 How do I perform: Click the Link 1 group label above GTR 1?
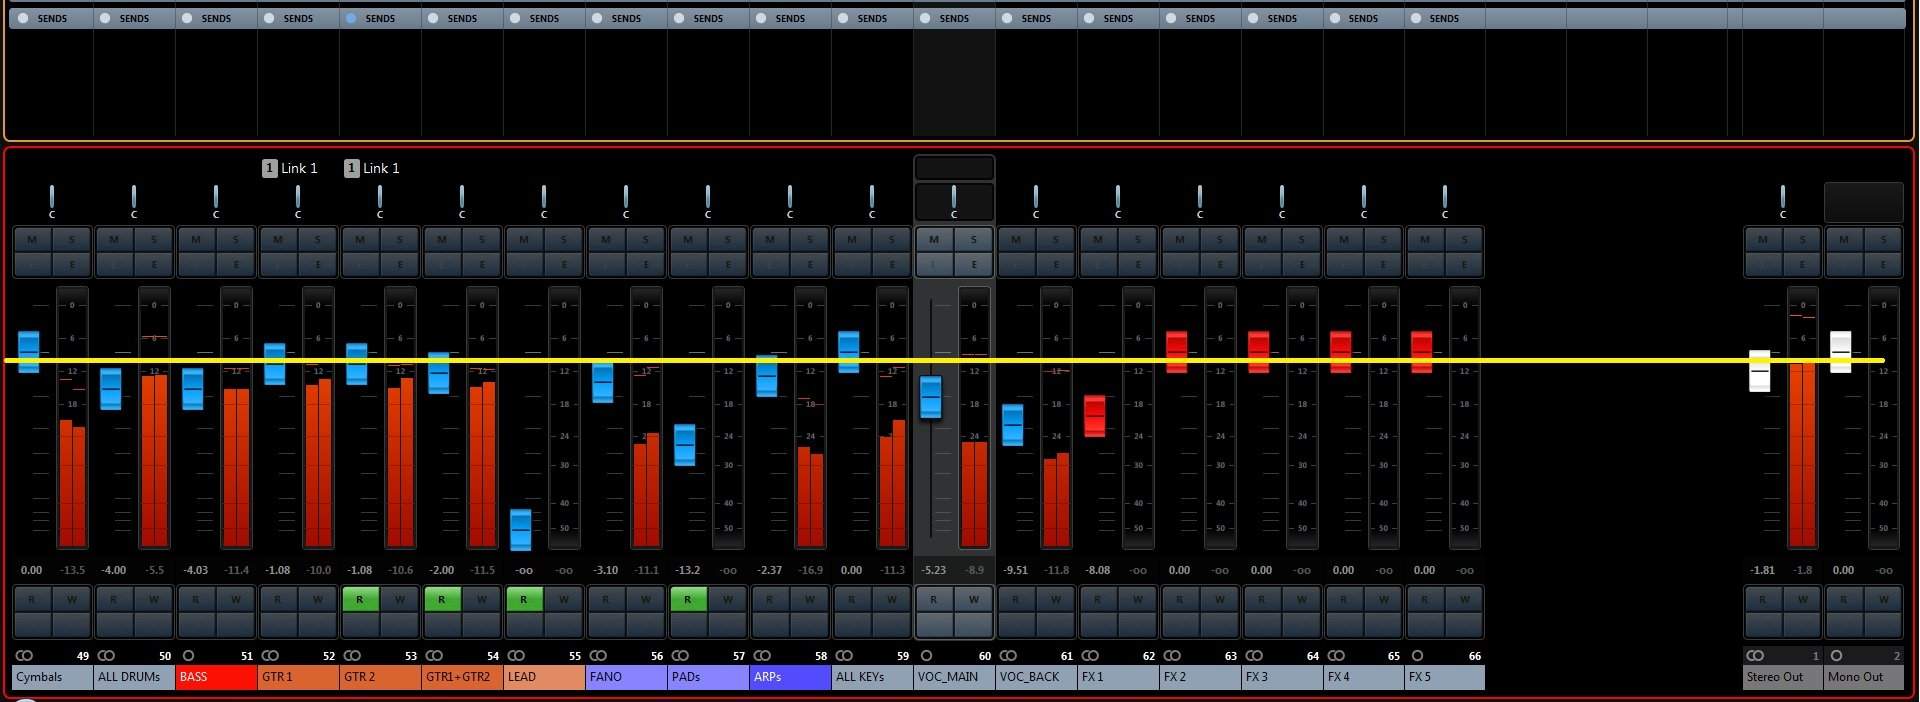290,168
